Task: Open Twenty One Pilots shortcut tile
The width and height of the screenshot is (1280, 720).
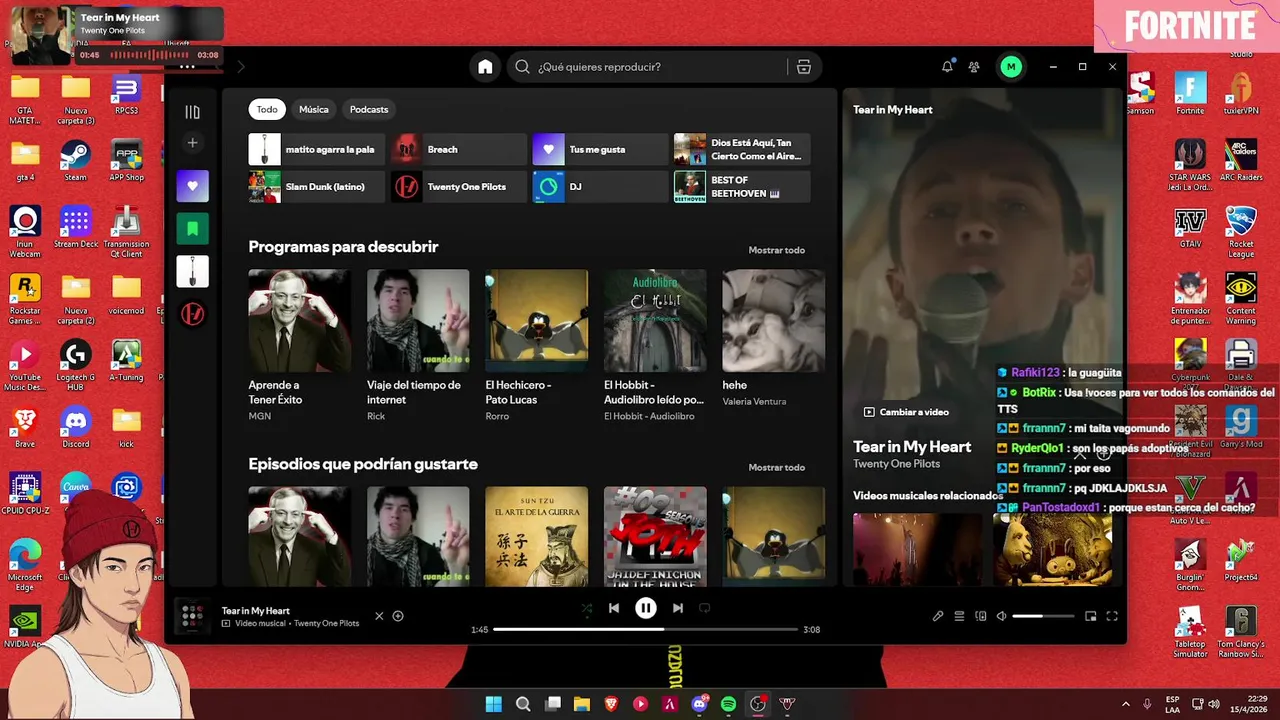Action: click(458, 187)
